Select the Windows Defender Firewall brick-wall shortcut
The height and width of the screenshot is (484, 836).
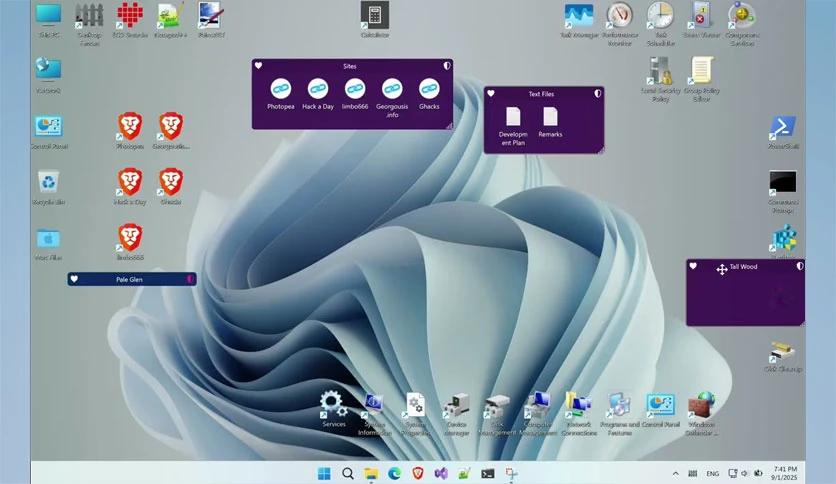(x=701, y=415)
